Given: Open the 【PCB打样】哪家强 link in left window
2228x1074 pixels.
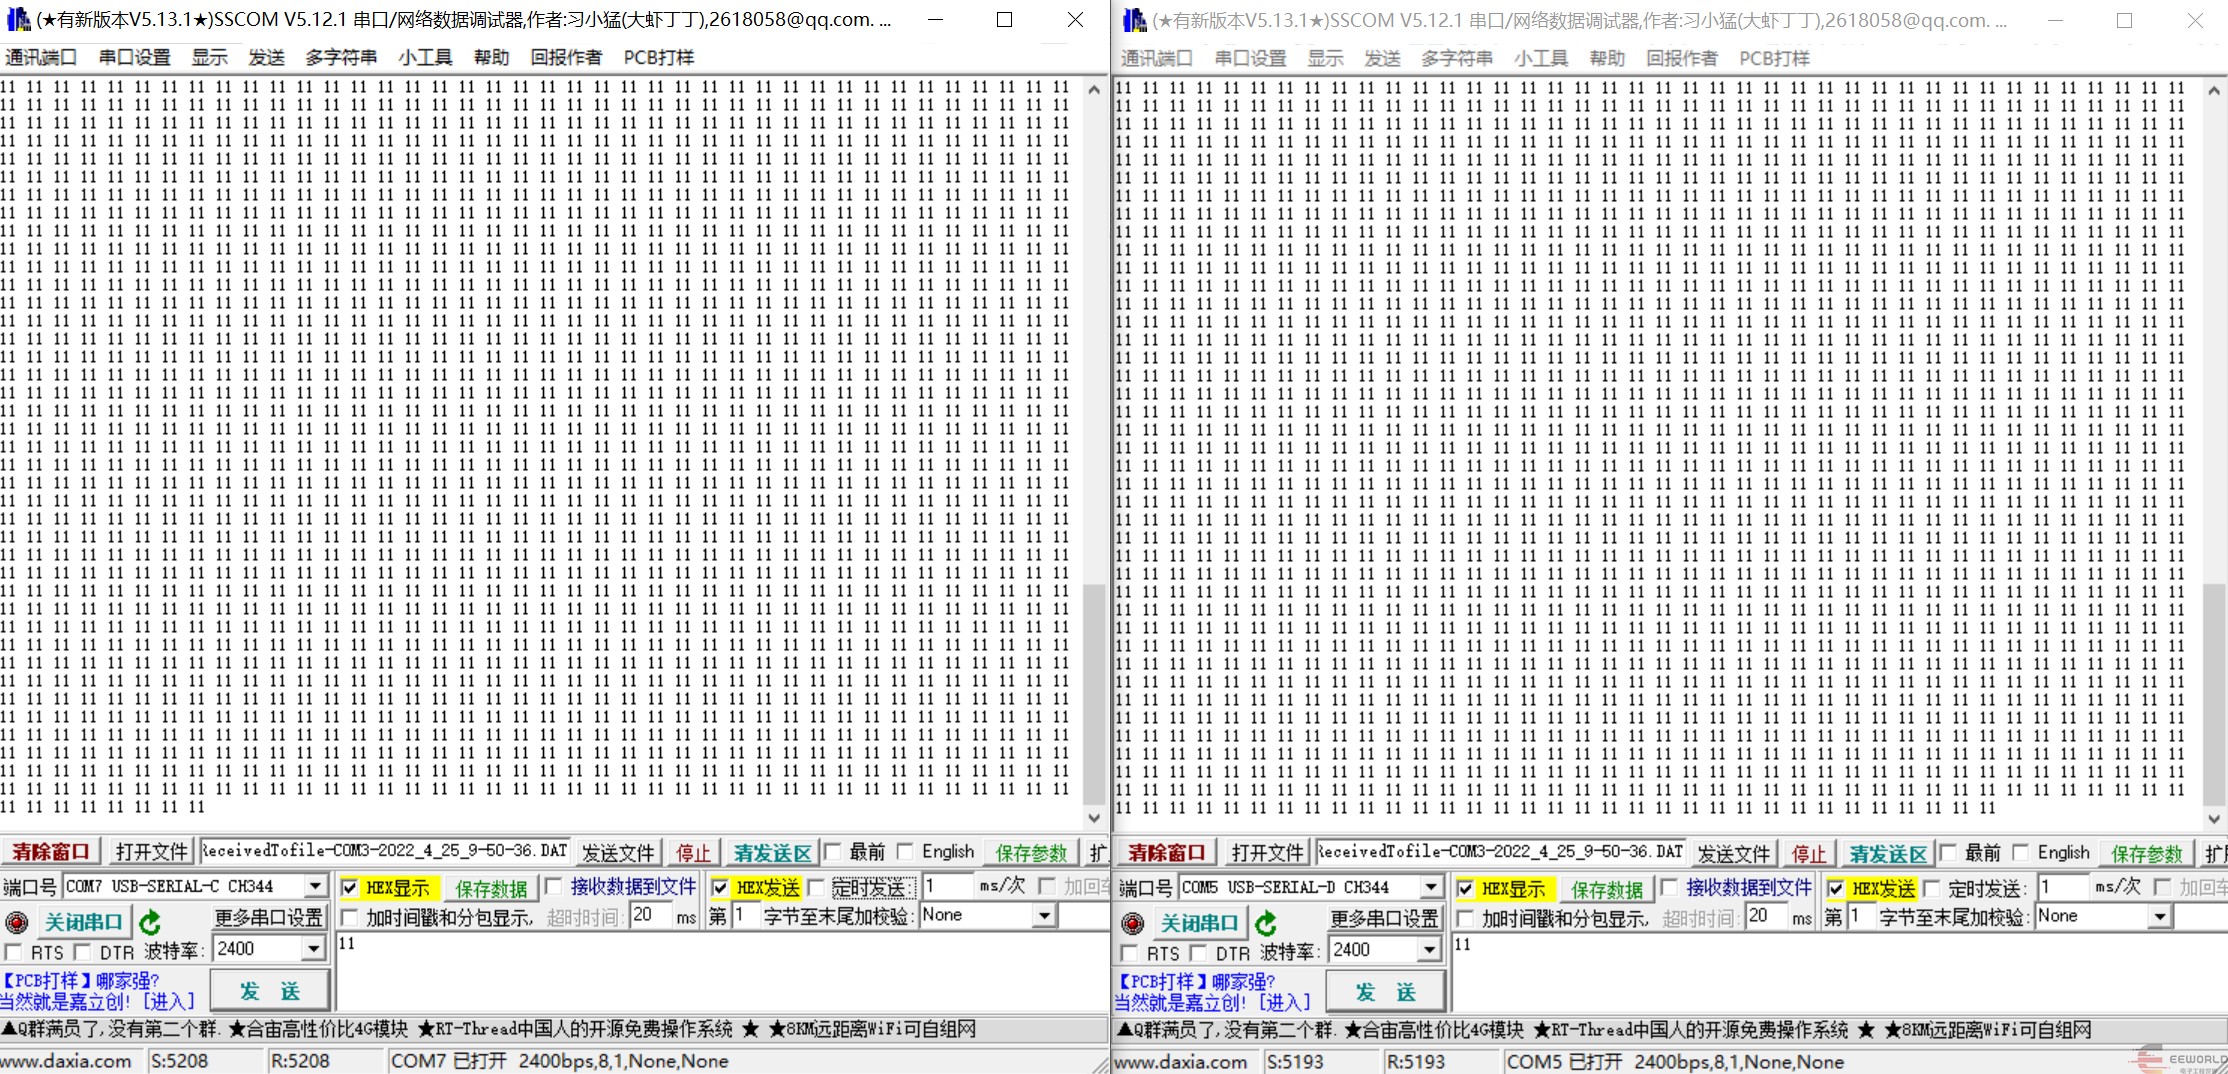Looking at the screenshot, I should pos(80,981).
